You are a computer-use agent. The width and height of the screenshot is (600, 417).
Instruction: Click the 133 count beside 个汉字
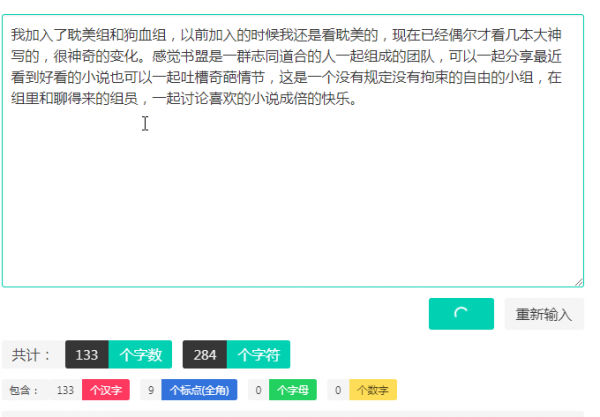(x=65, y=390)
